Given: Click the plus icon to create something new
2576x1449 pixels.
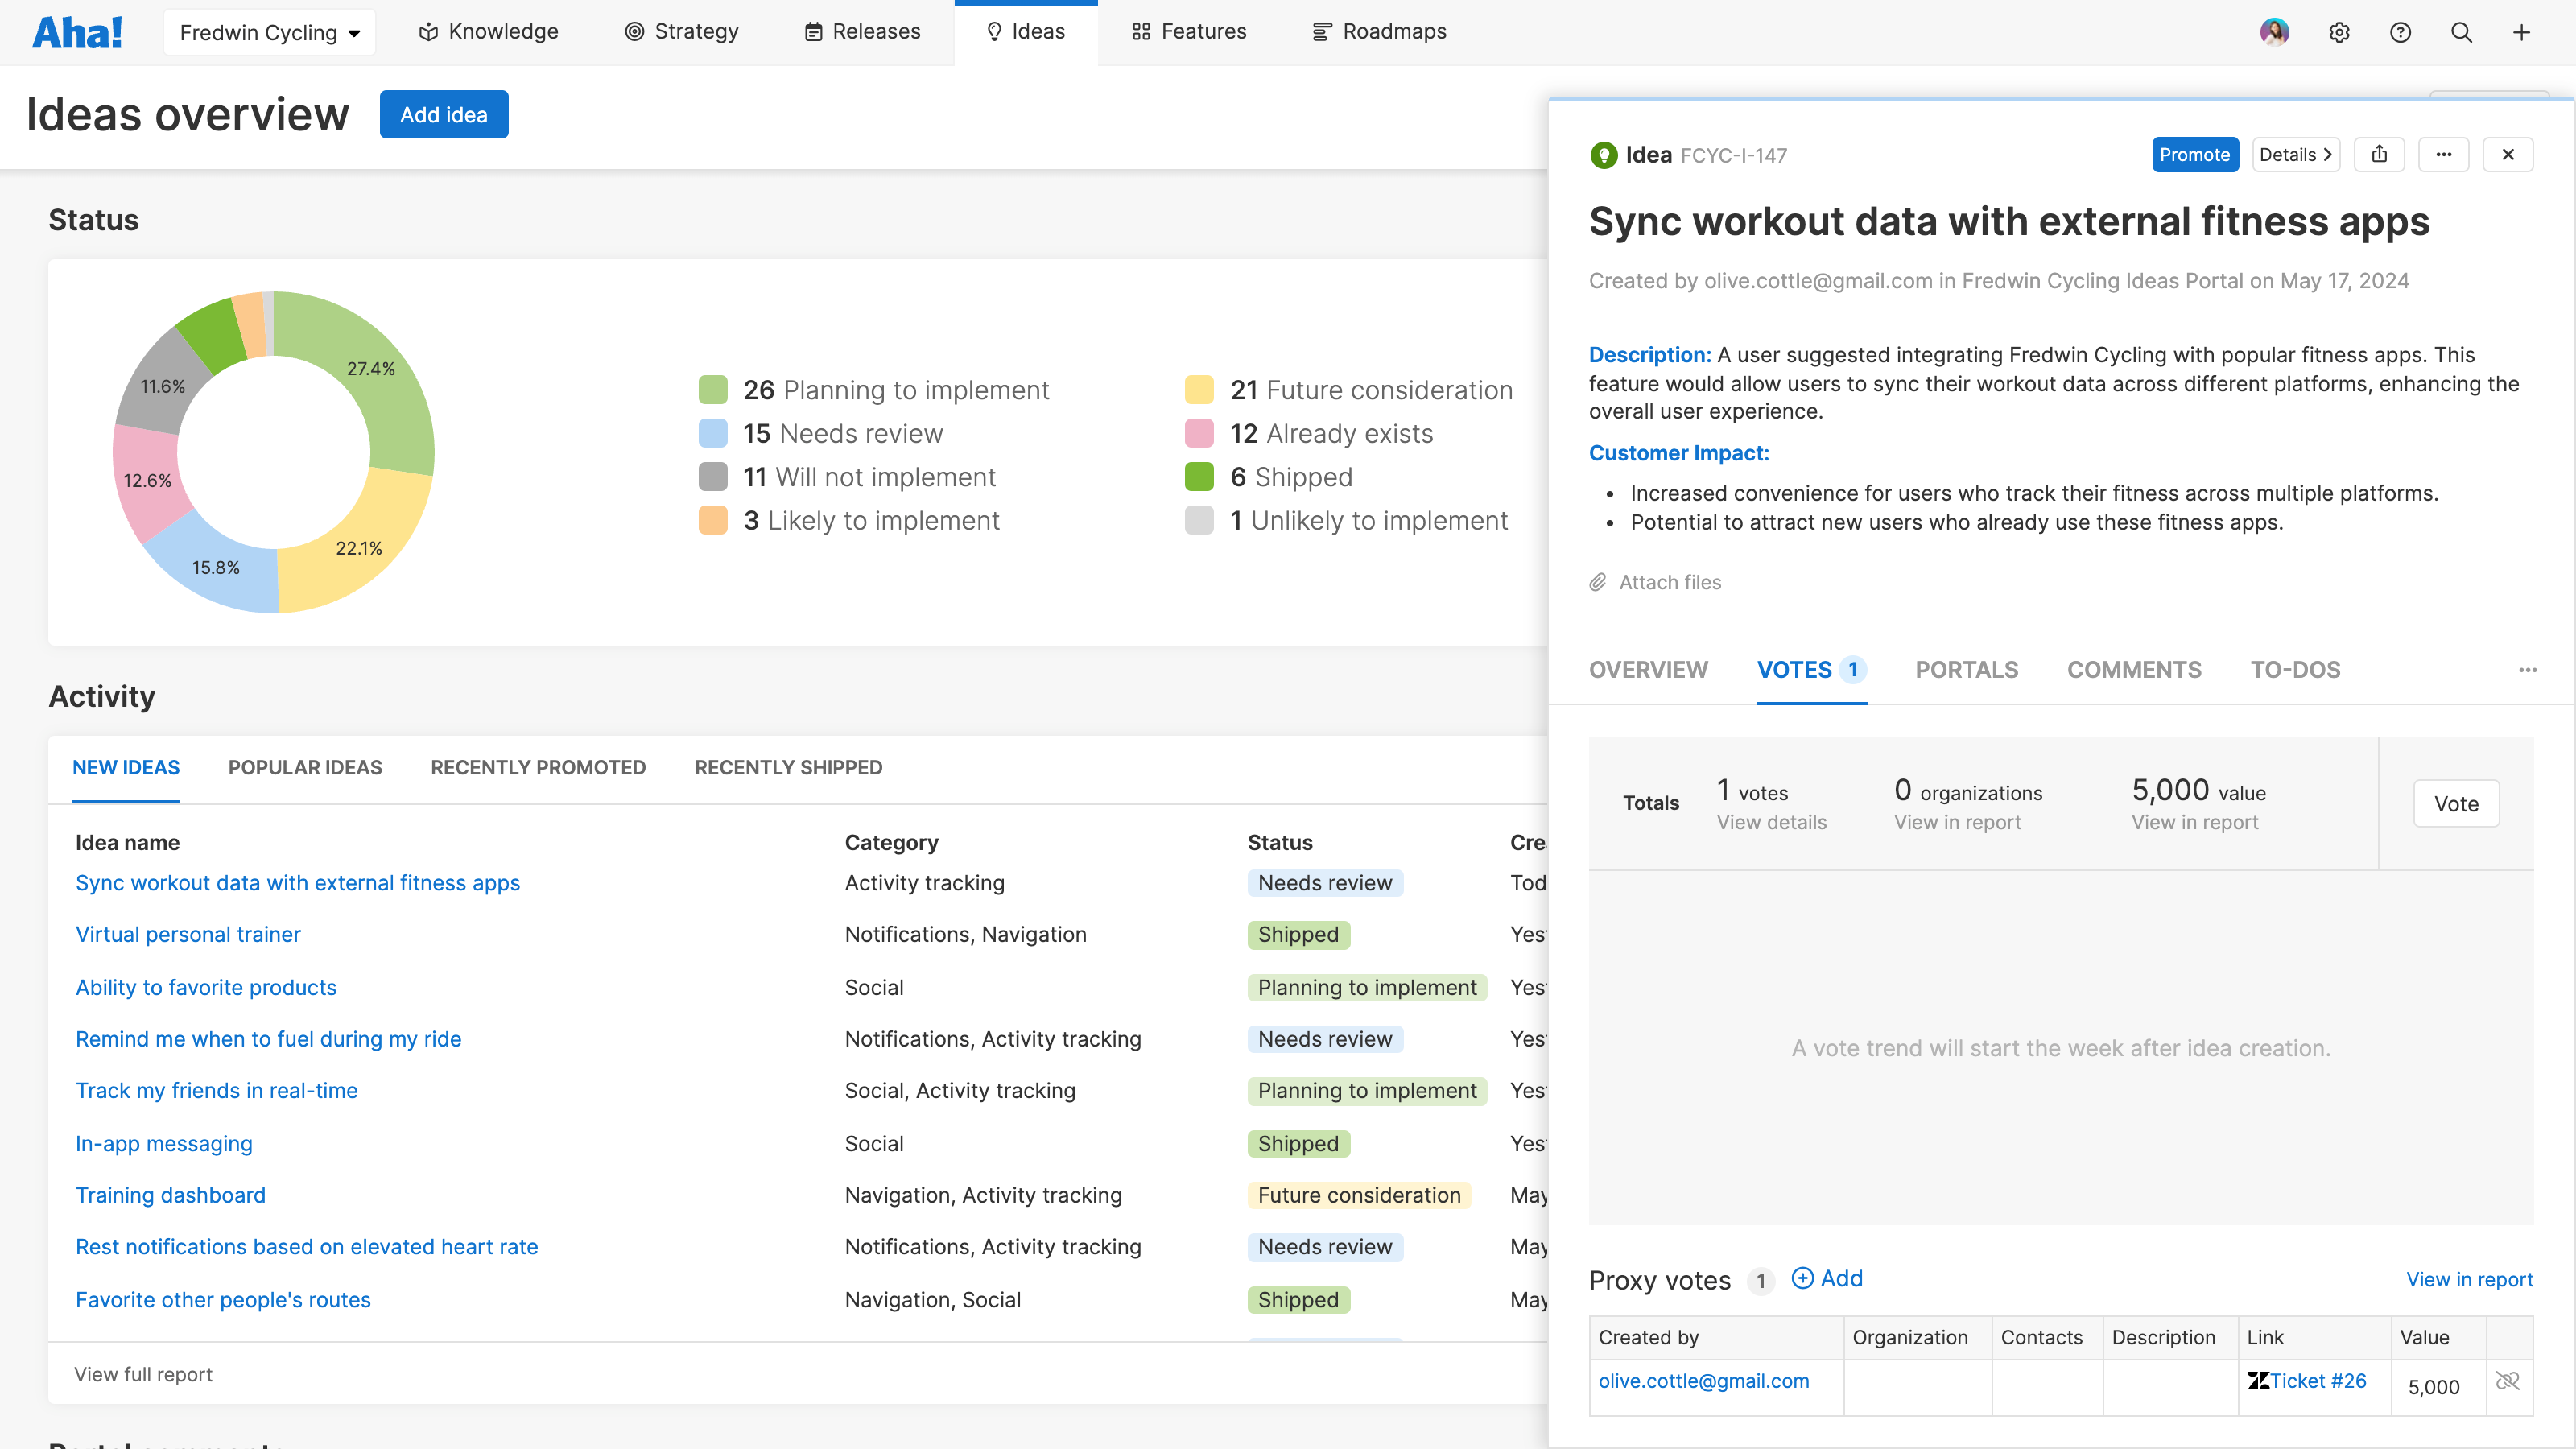Looking at the screenshot, I should (x=2522, y=32).
